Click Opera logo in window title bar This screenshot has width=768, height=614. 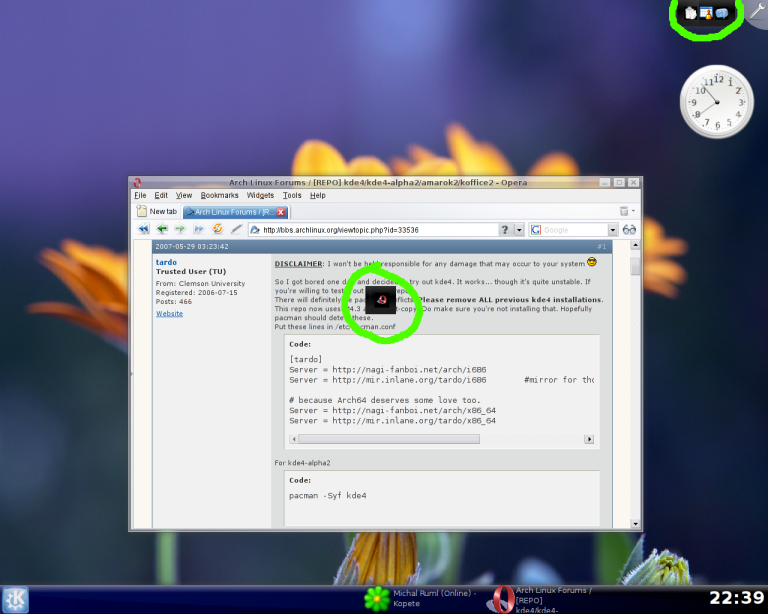pyautogui.click(x=137, y=183)
